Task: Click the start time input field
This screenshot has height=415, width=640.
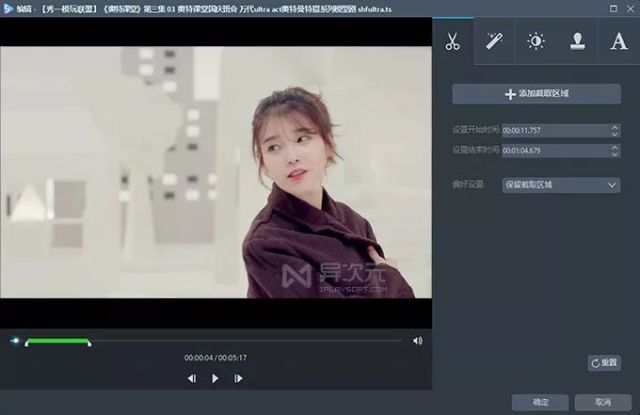Action: pyautogui.click(x=556, y=131)
